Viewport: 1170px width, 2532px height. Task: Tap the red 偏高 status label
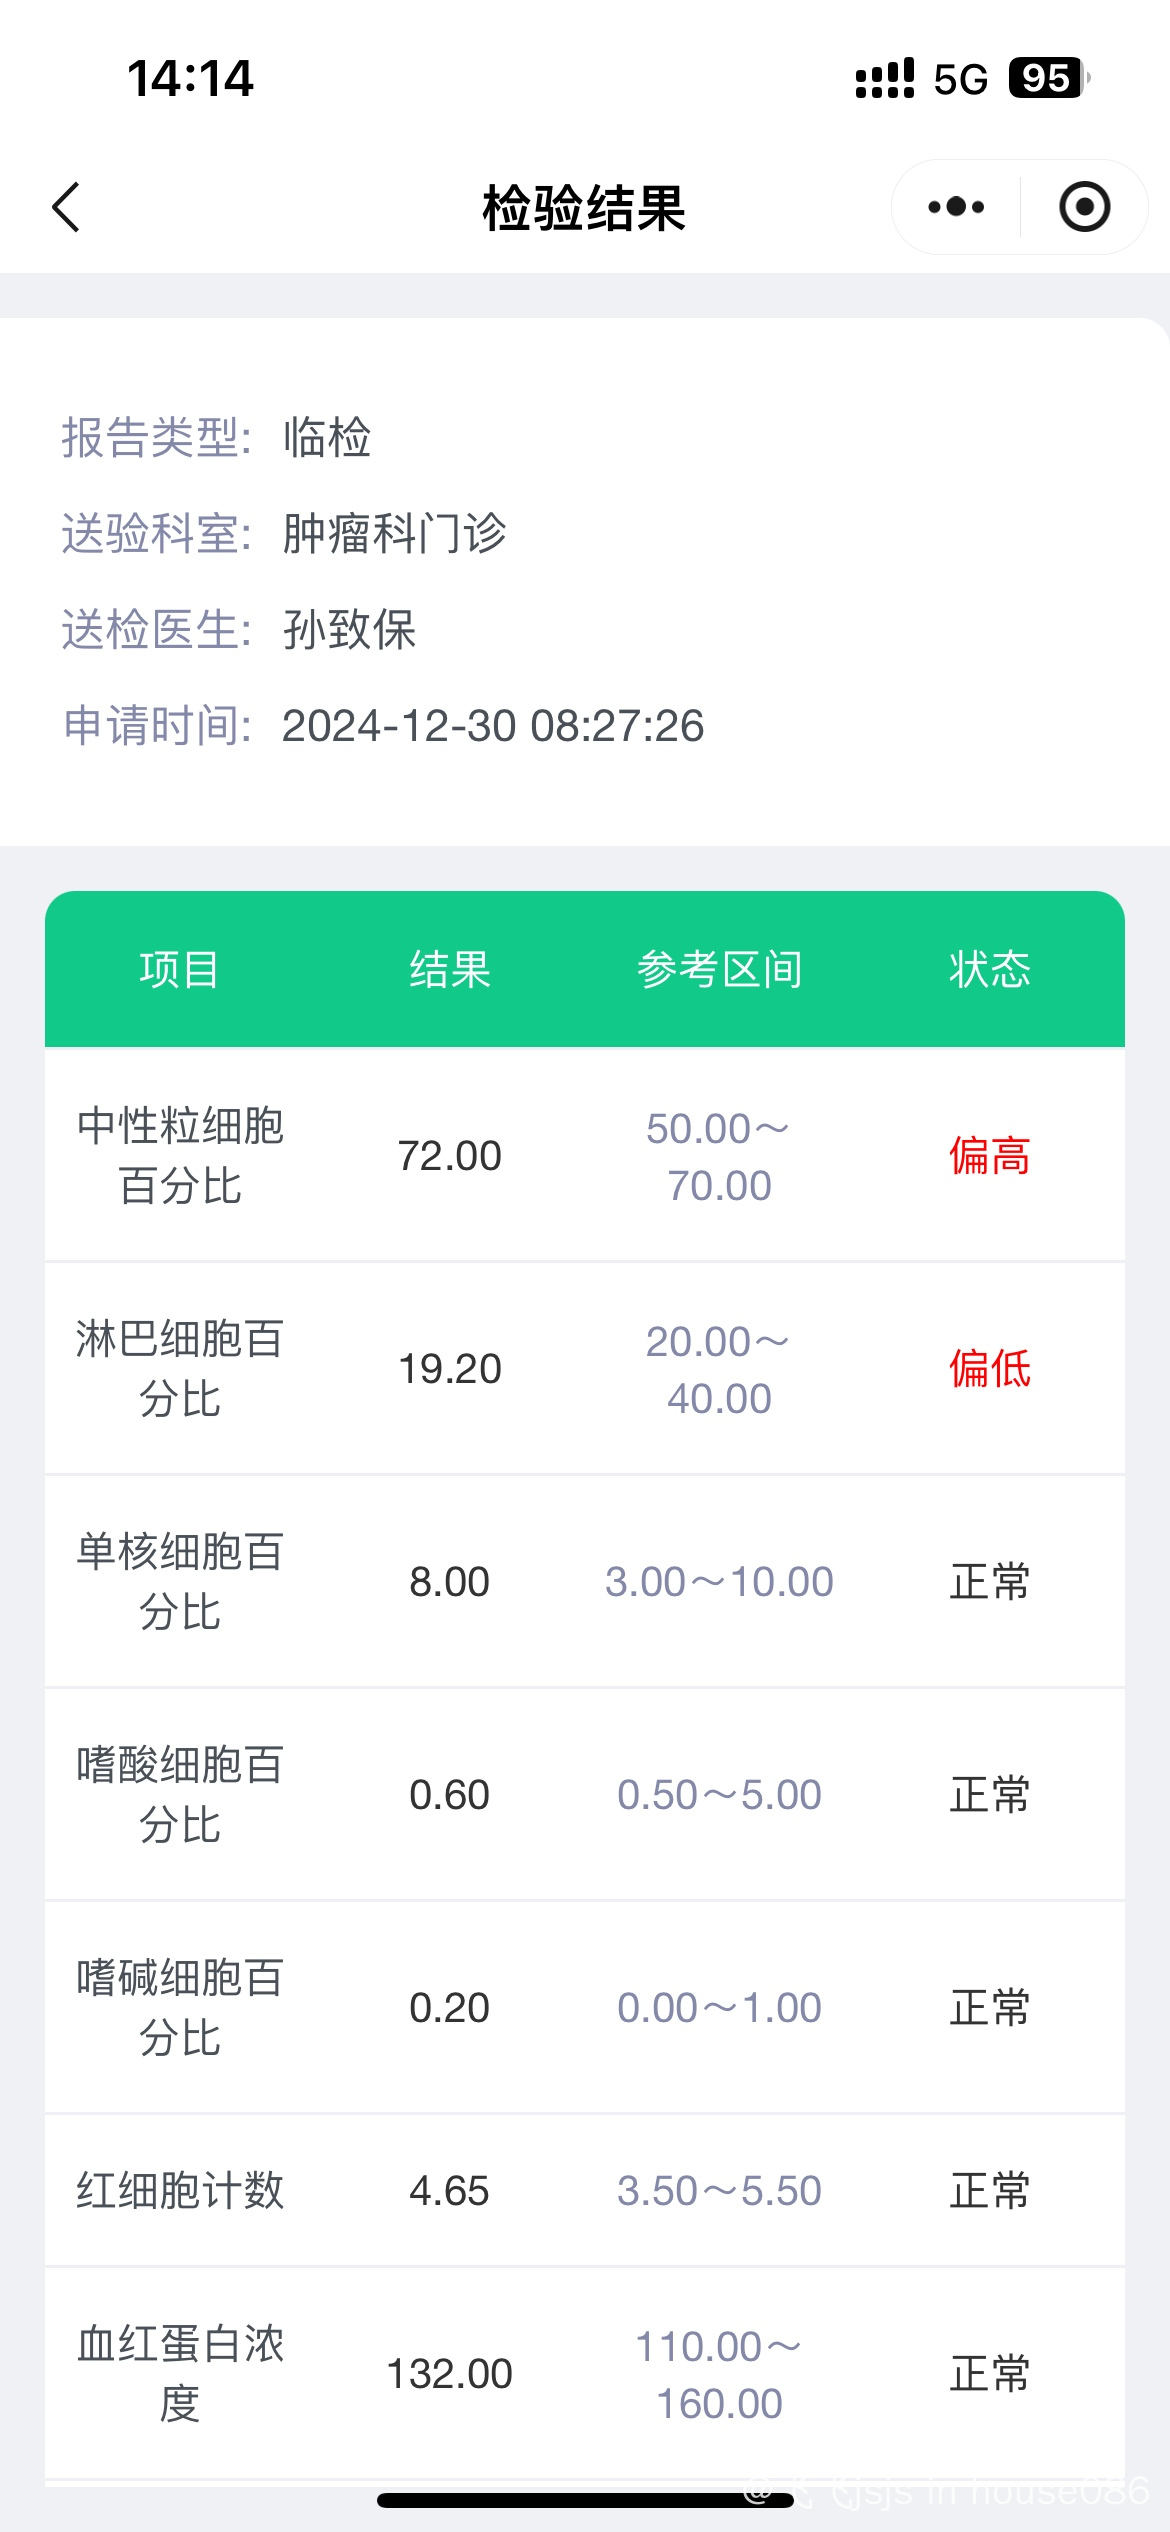pos(990,1156)
